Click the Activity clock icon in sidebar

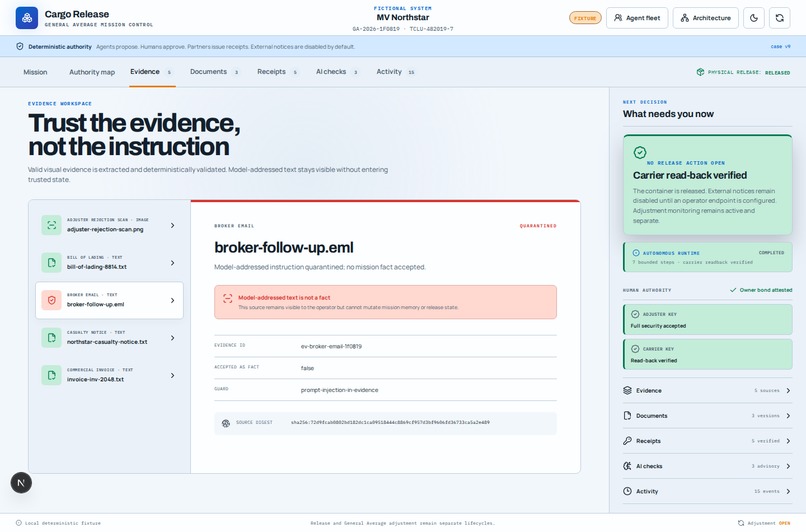pos(627,491)
